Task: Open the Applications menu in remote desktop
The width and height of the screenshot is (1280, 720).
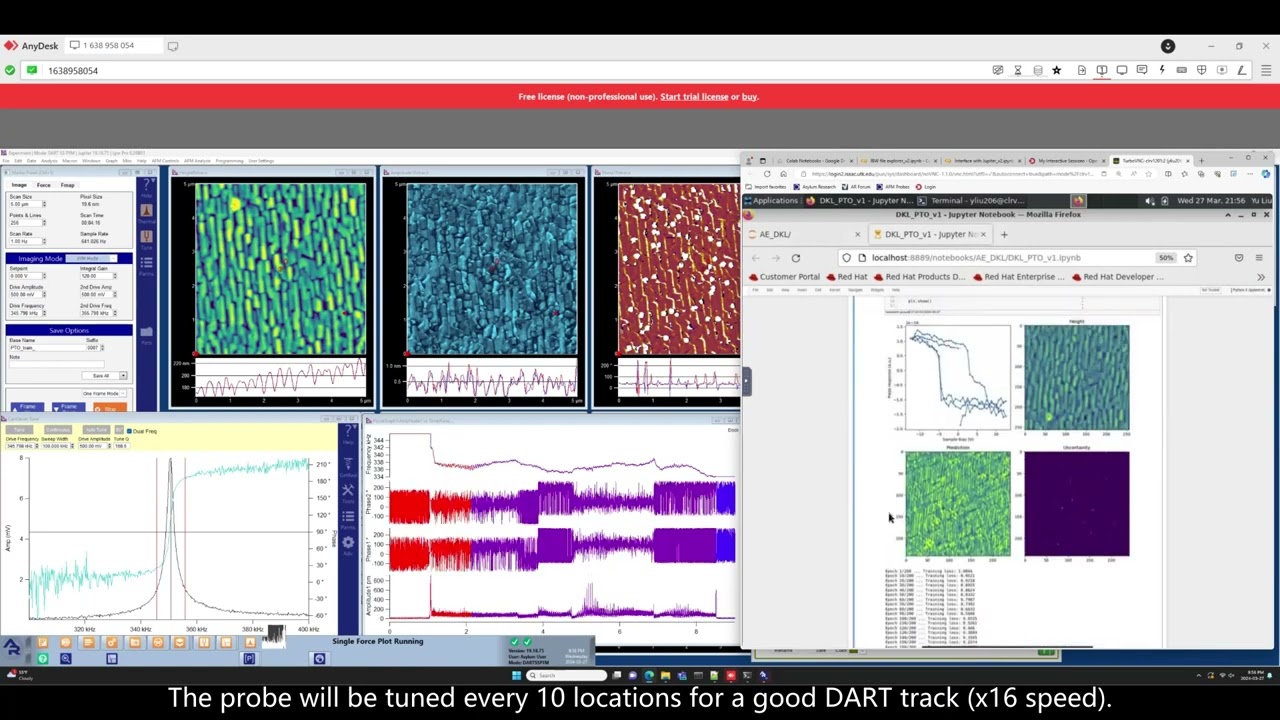Action: tap(775, 201)
